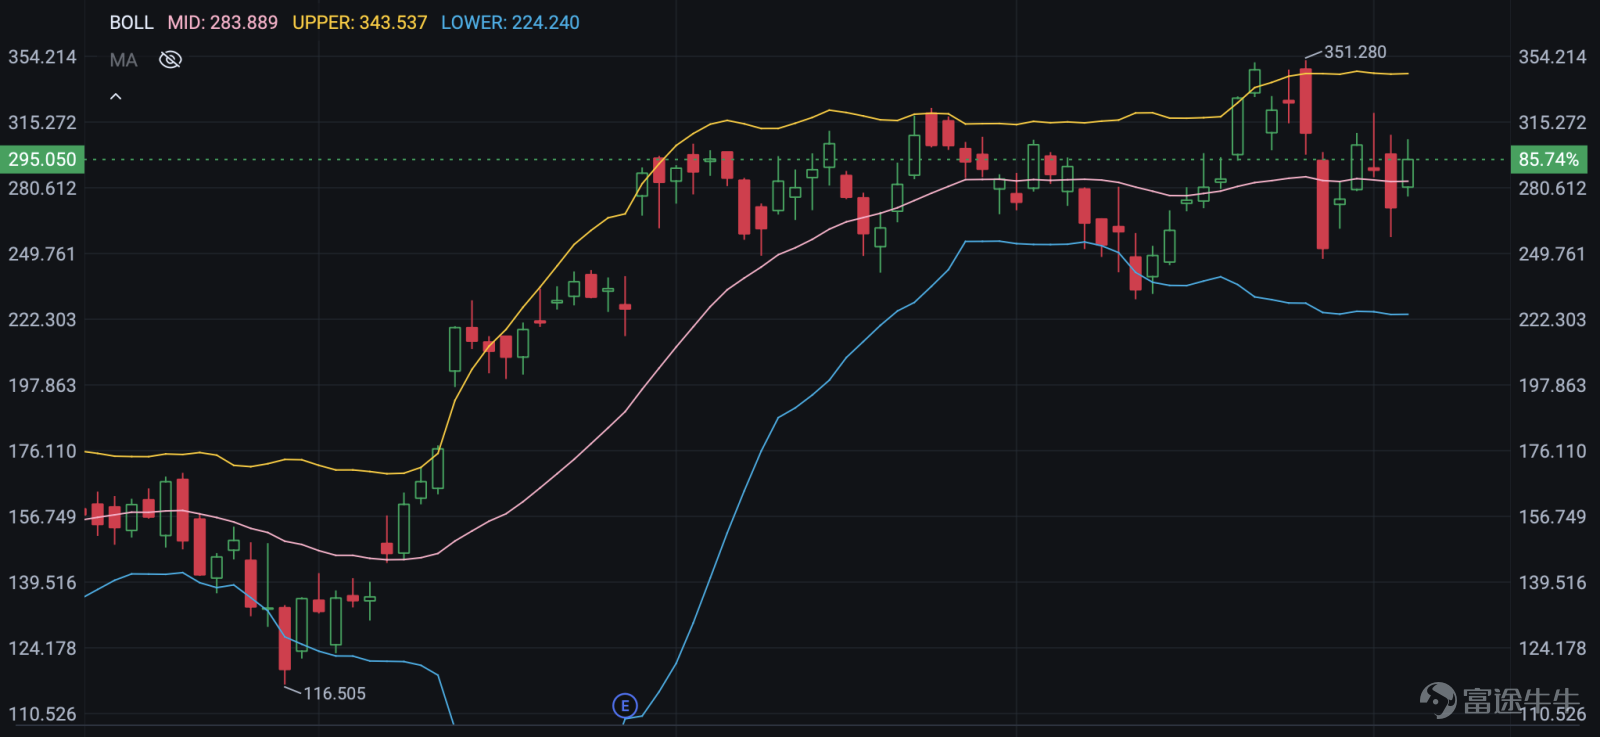Click the right axis label 222.303
Screen dimensions: 1600x737
click(1552, 319)
